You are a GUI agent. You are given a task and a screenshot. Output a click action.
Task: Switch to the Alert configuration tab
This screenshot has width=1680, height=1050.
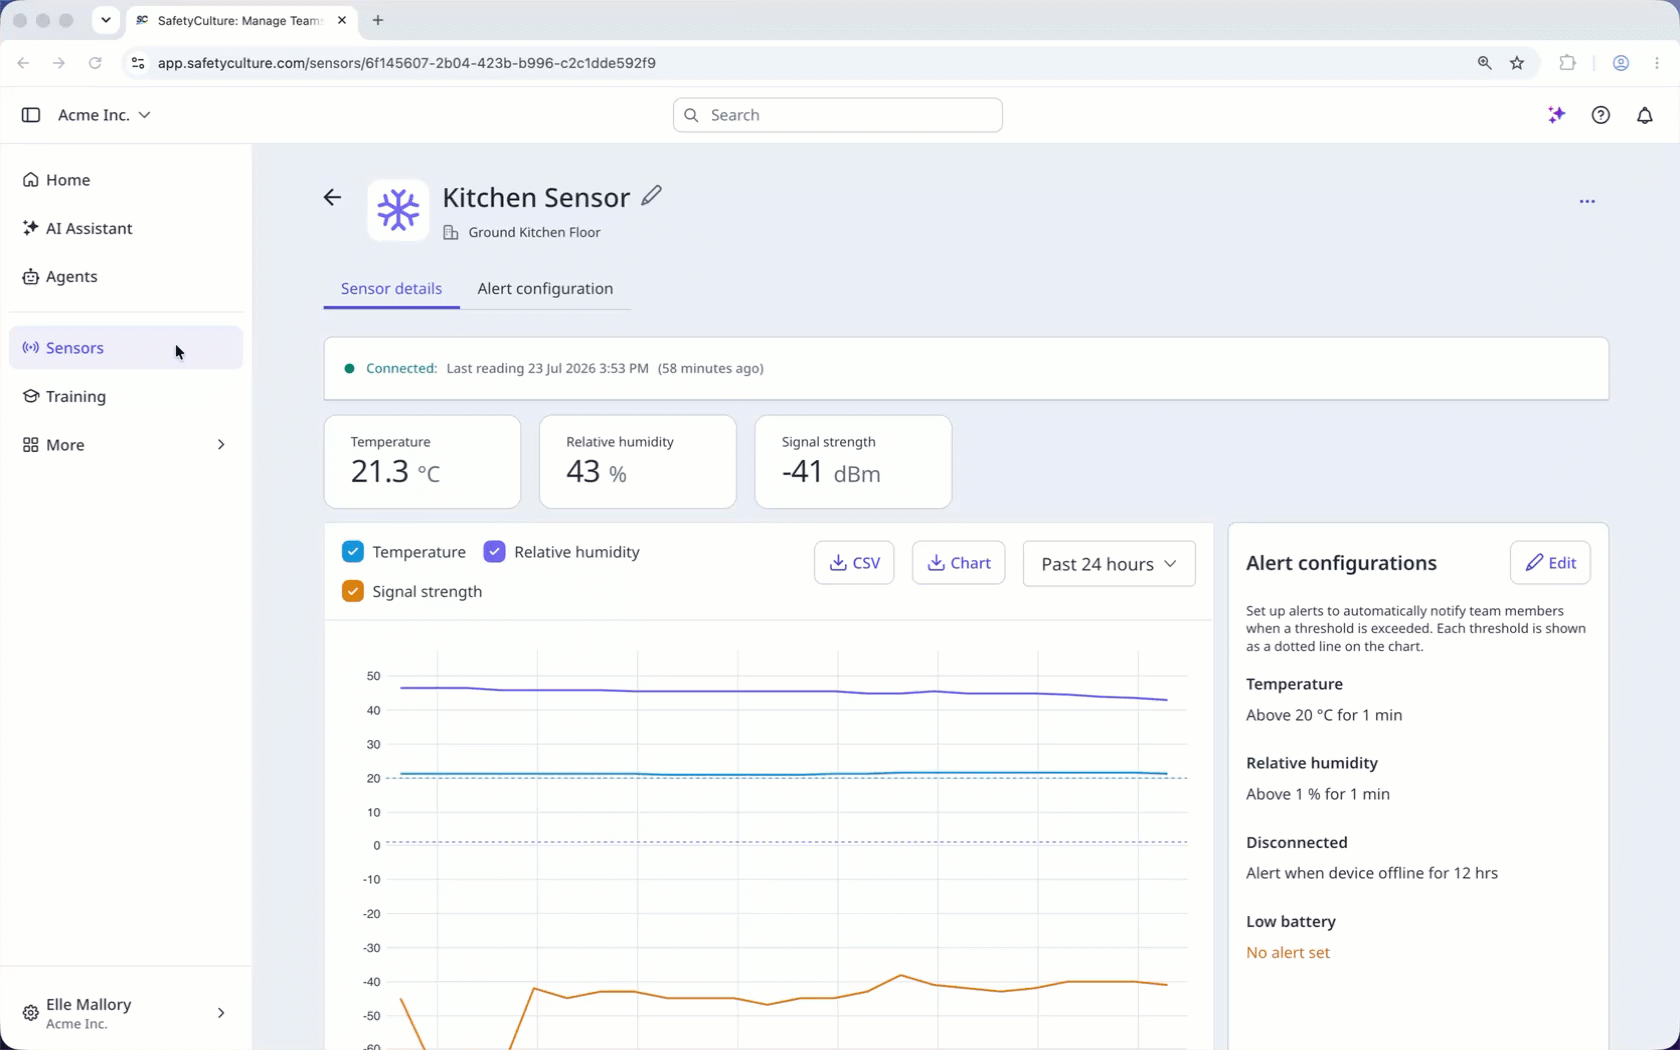[545, 288]
